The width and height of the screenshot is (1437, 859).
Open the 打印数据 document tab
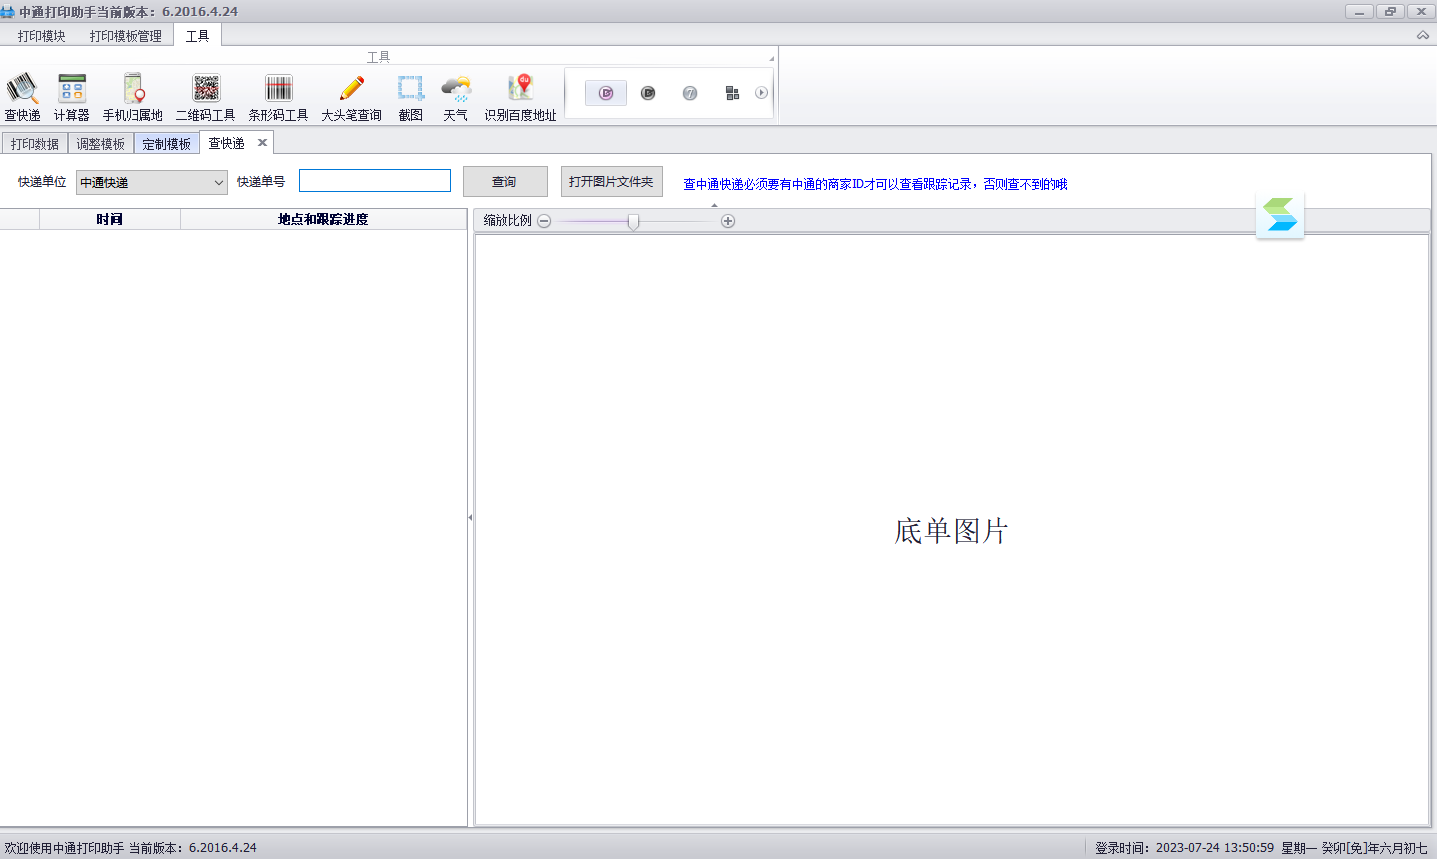35,144
